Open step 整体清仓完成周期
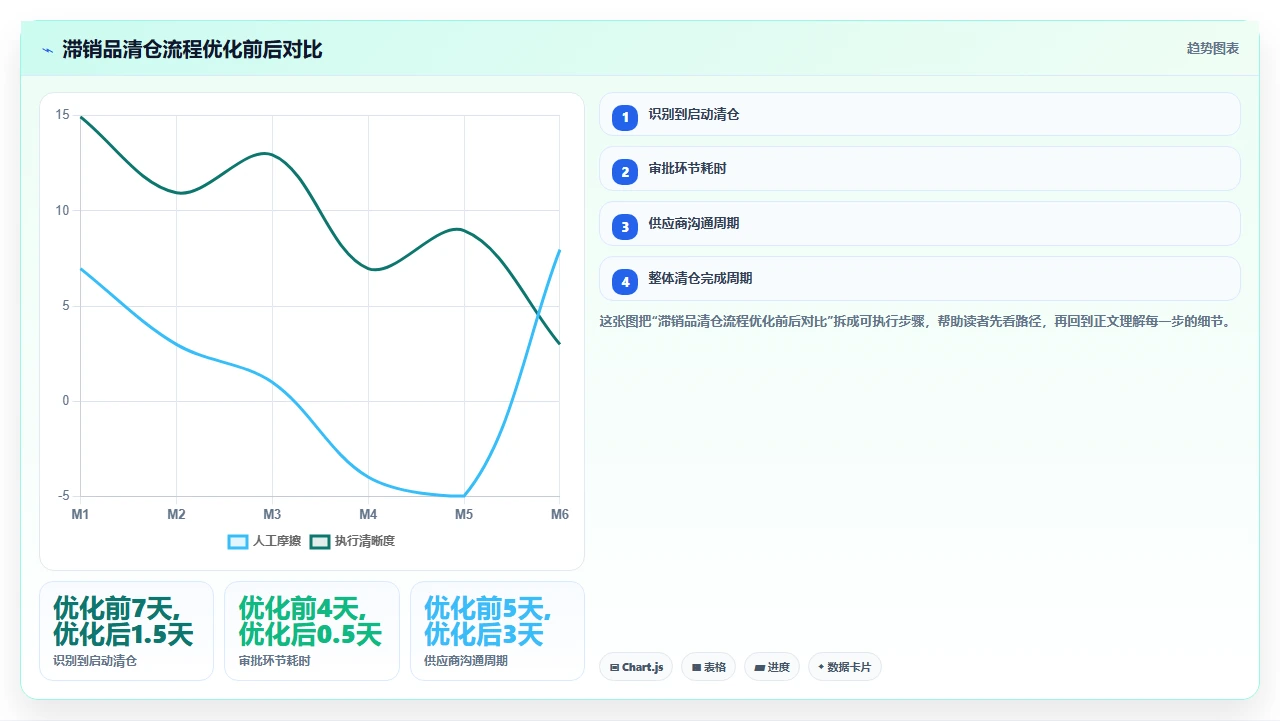This screenshot has height=721, width=1280. coord(920,279)
